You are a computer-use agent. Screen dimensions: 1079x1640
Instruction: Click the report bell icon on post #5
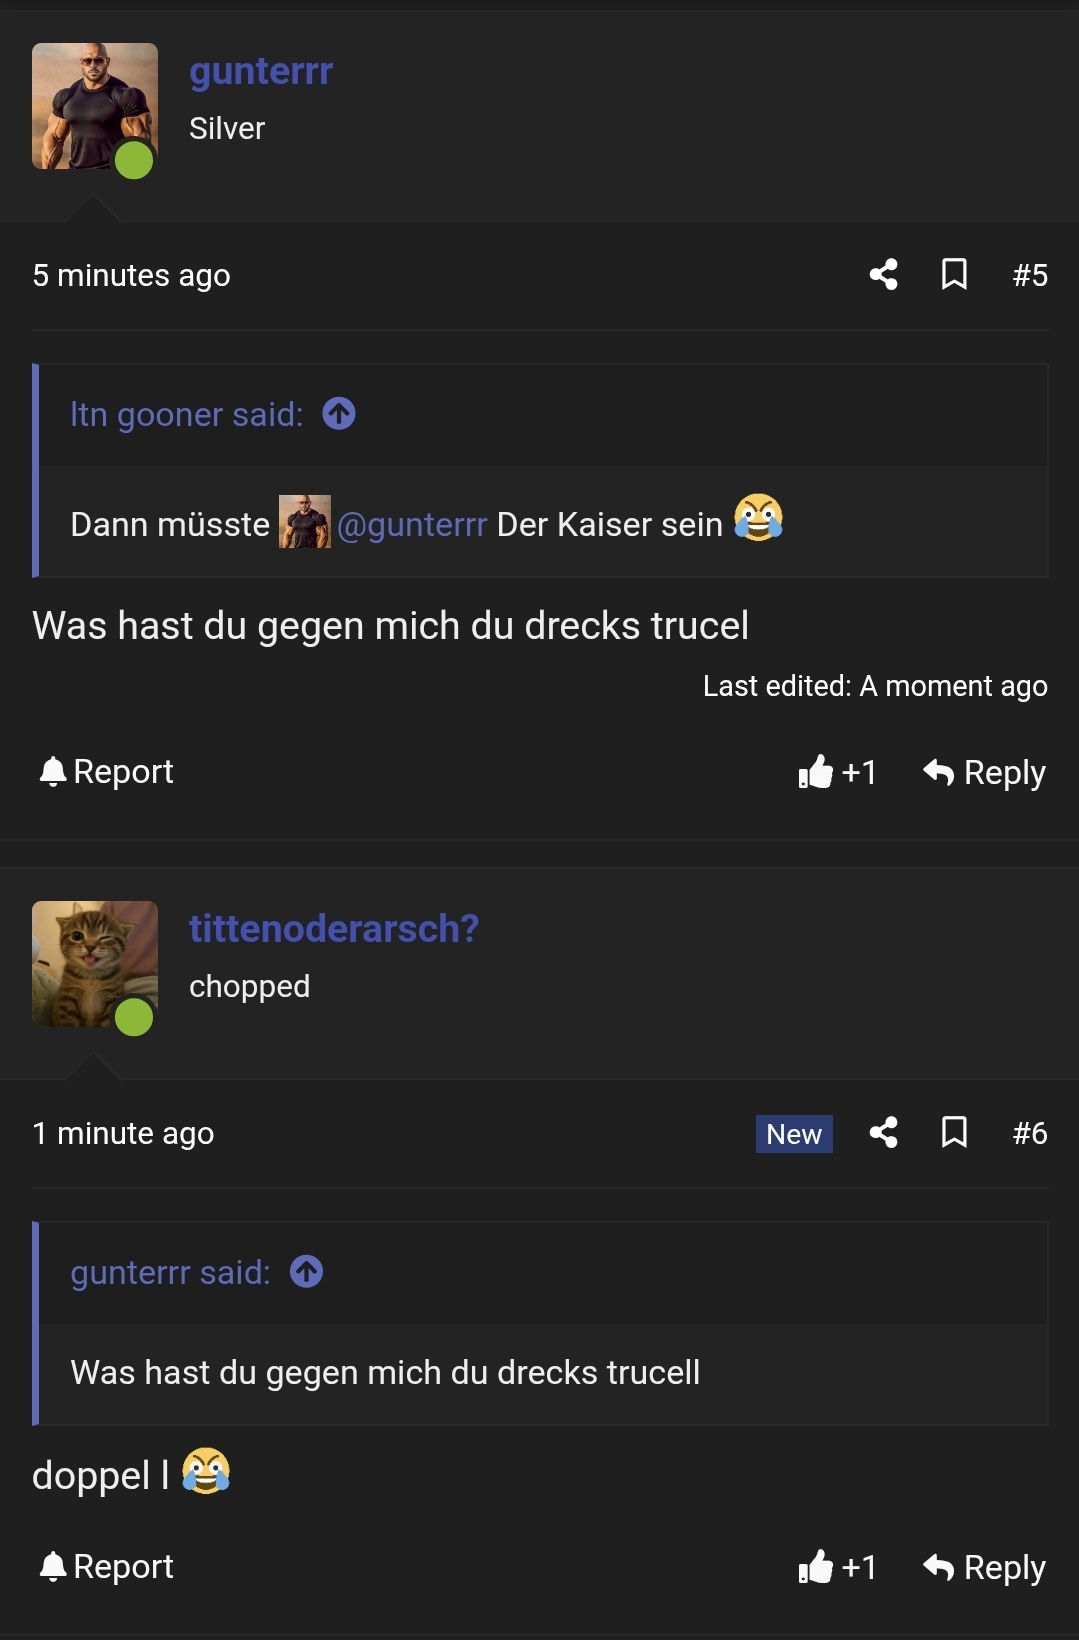click(55, 770)
